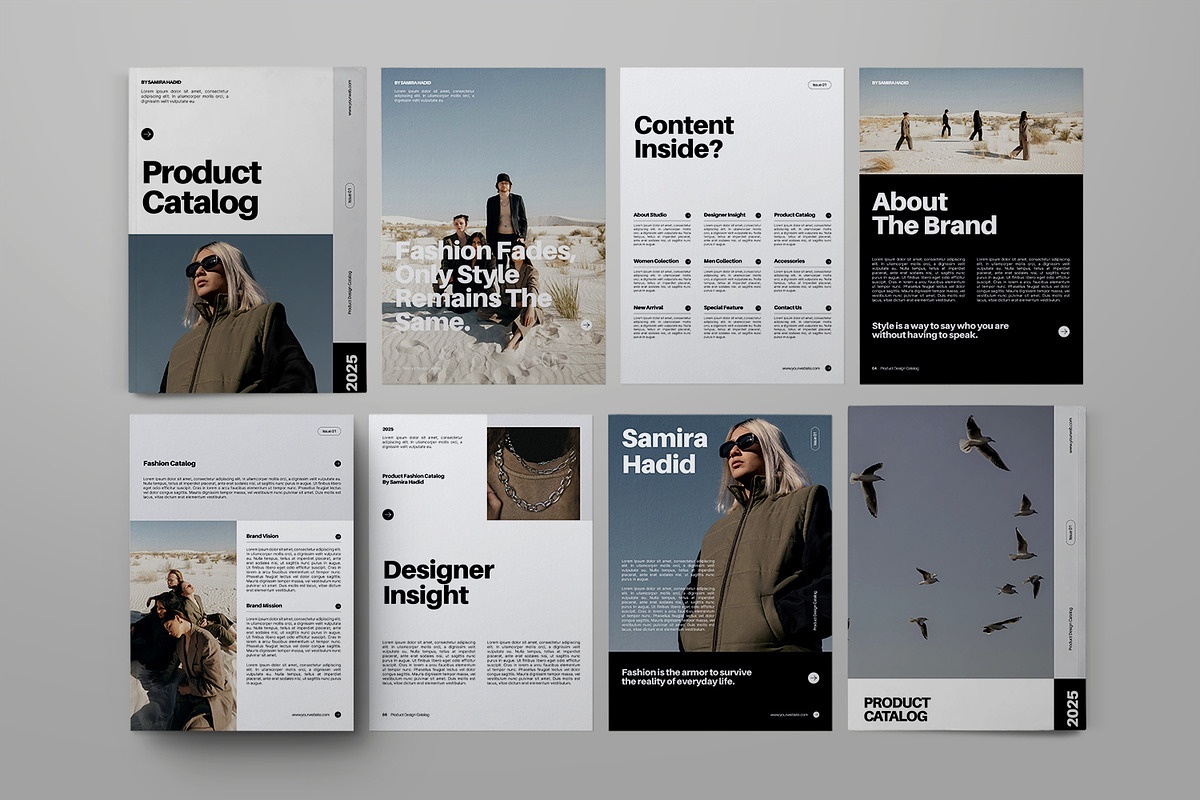1200x800 pixels.
Task: Click the blonde woman photo on Product Catalog cover
Action: 231,314
